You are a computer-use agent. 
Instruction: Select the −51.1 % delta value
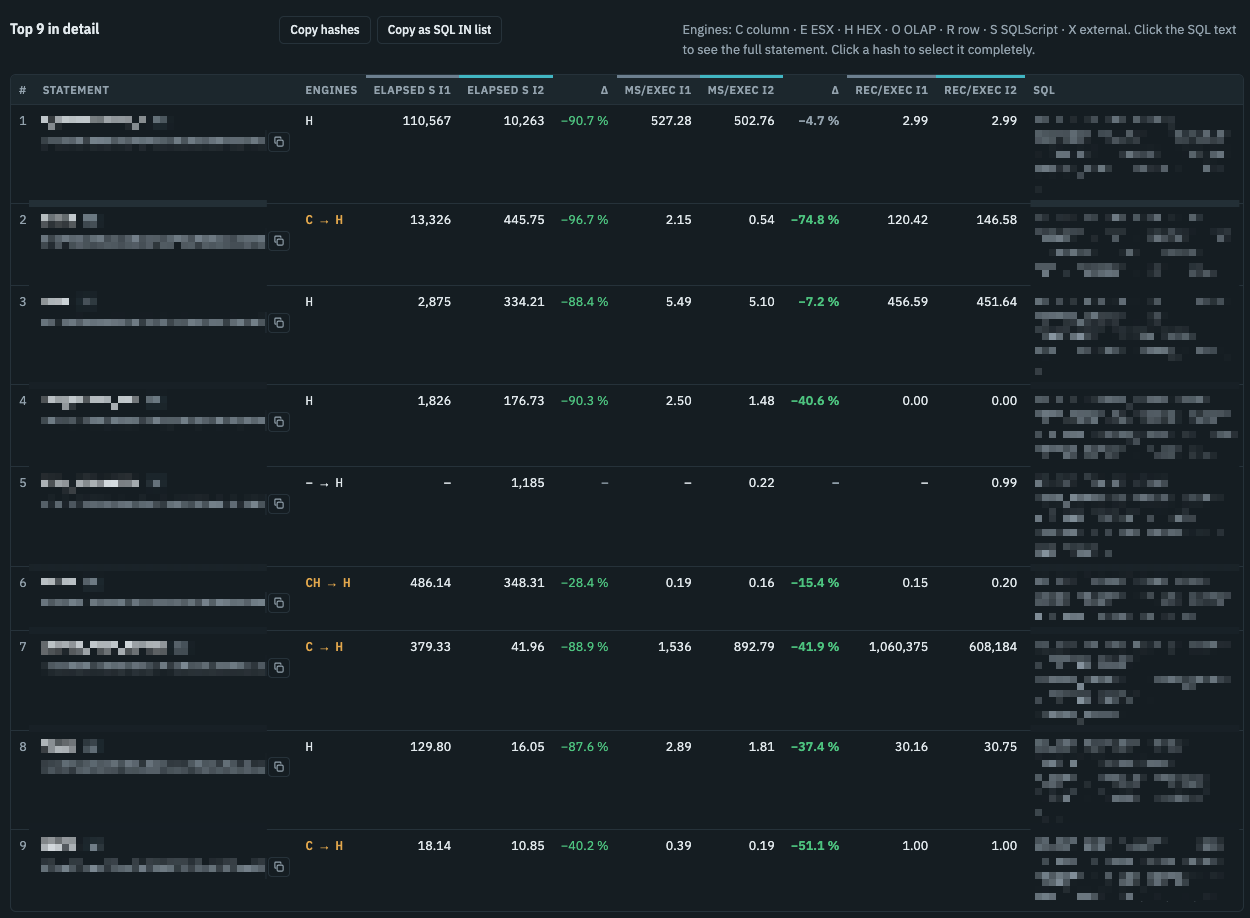(815, 846)
